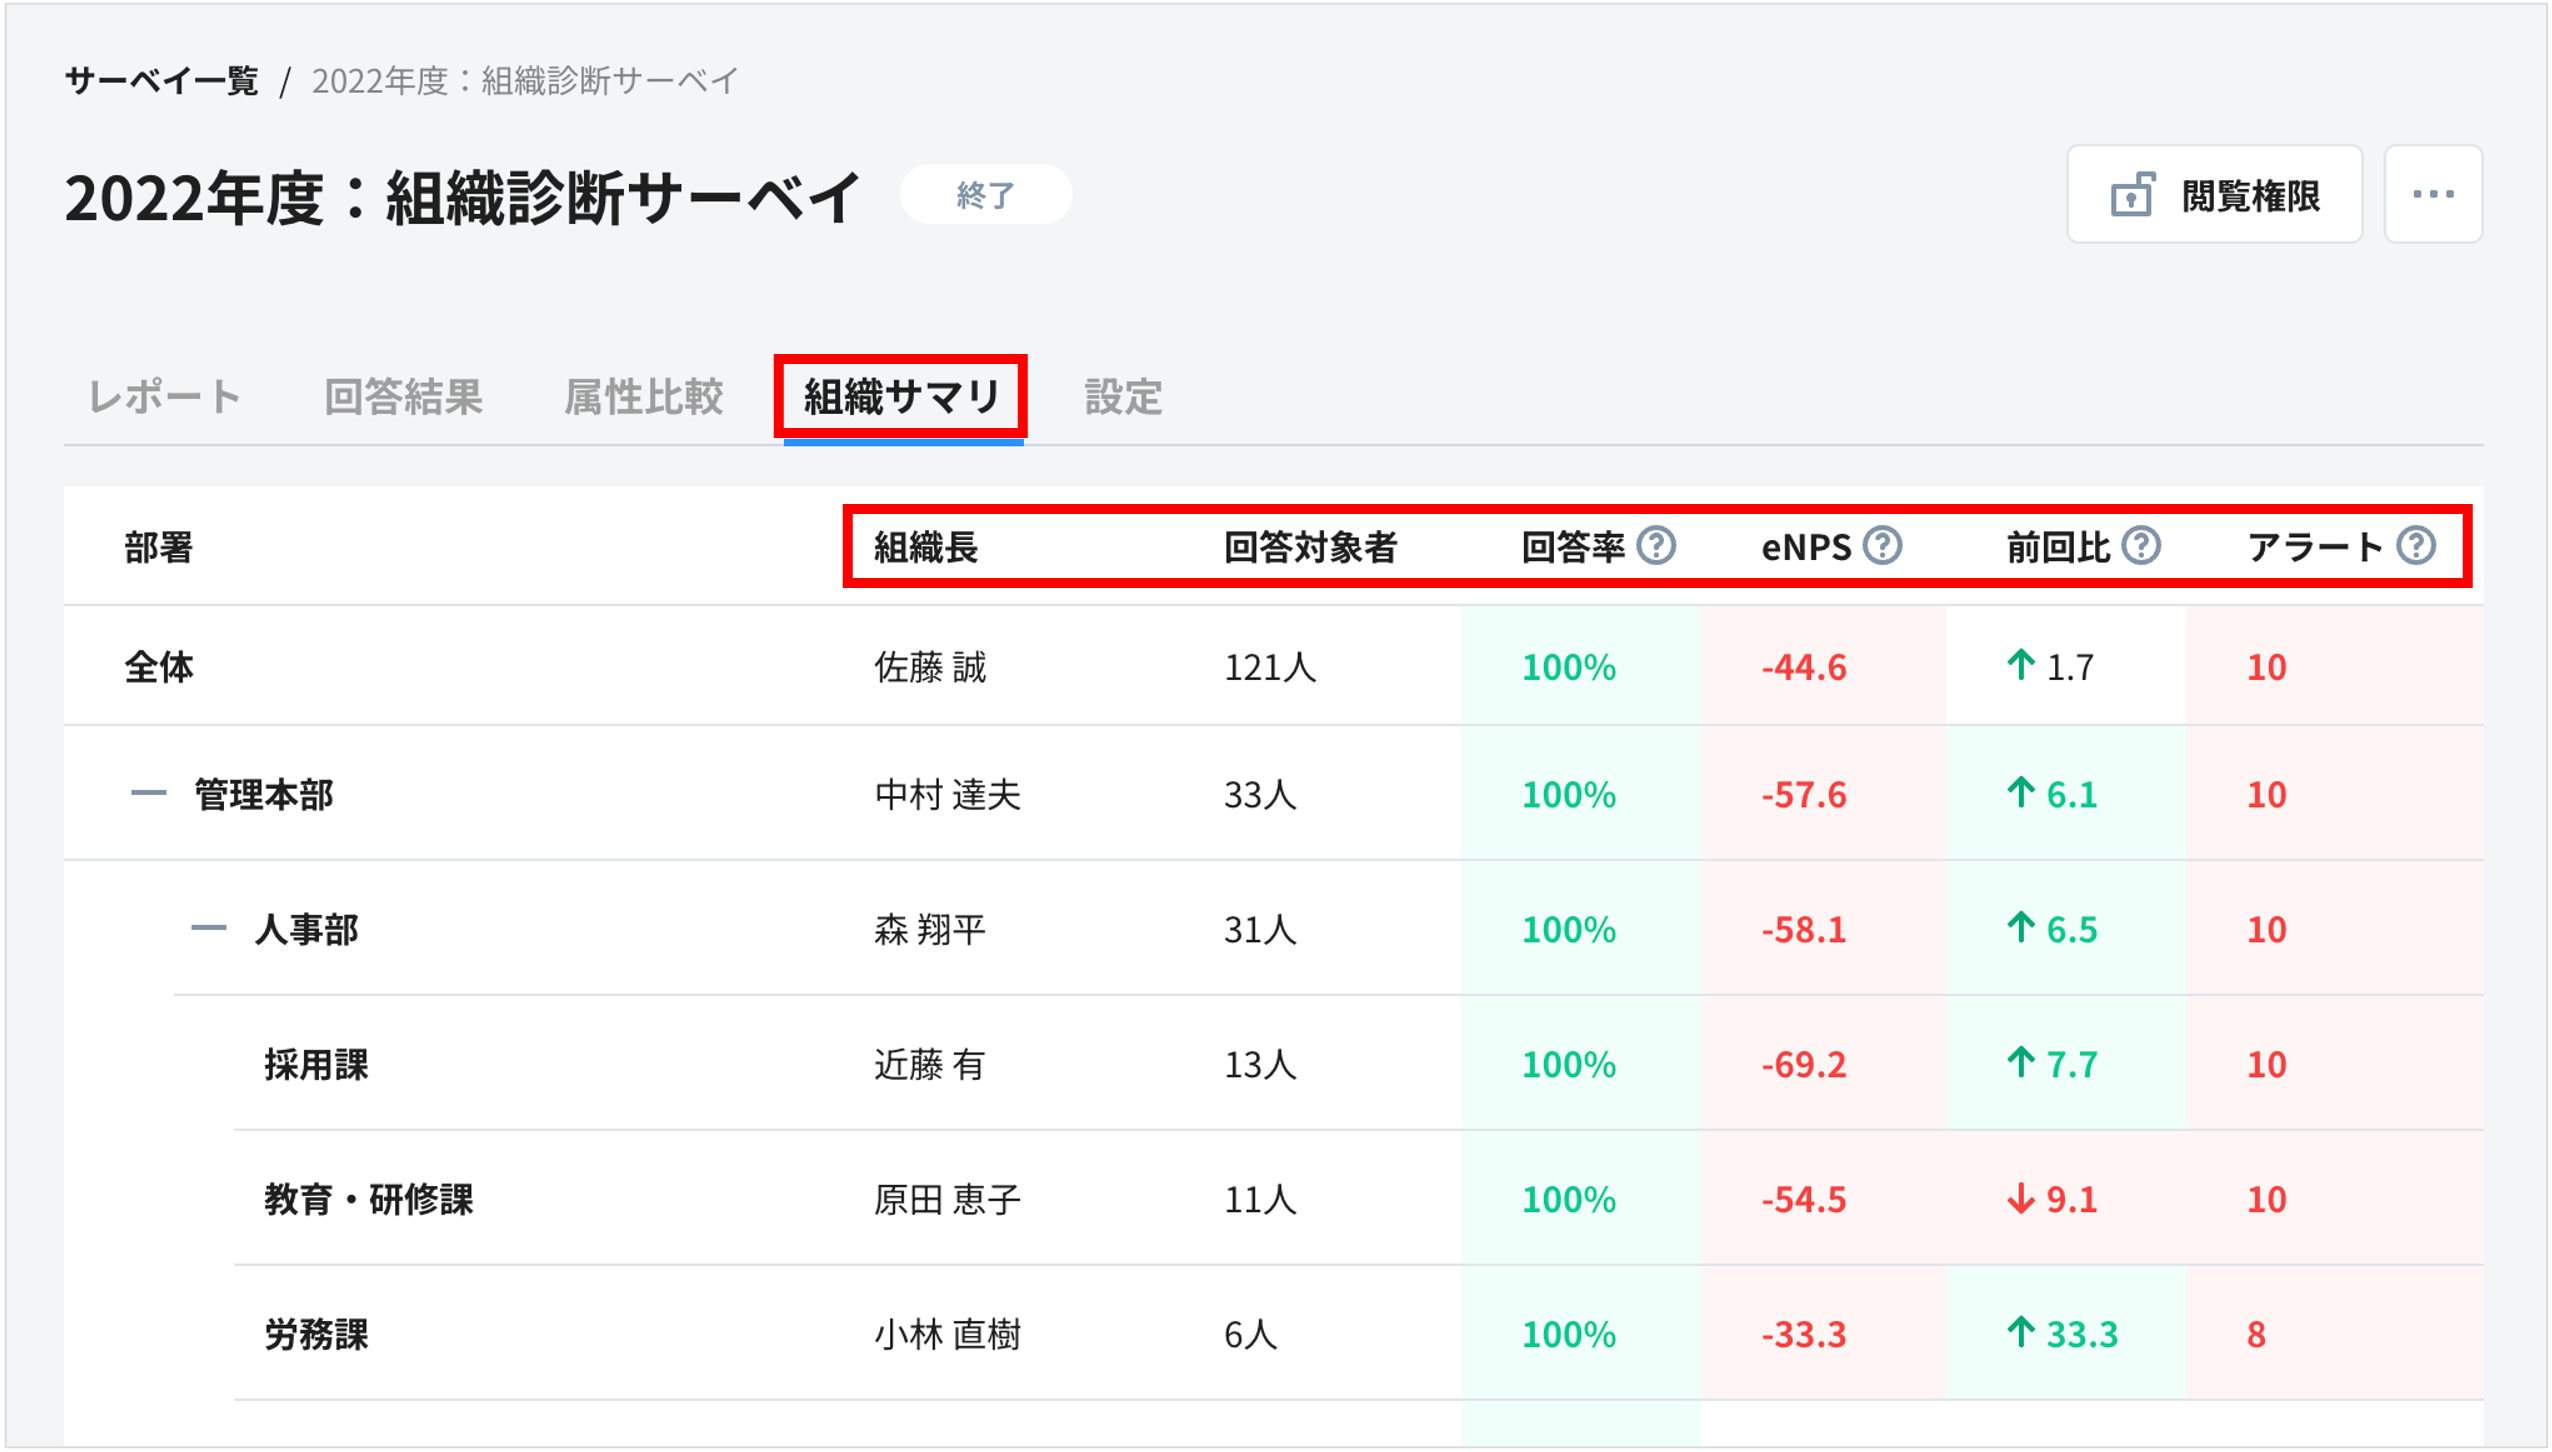Screen dimensions: 2552x1452
Task: Switch to the 属性比較 tab
Action: [x=646, y=398]
